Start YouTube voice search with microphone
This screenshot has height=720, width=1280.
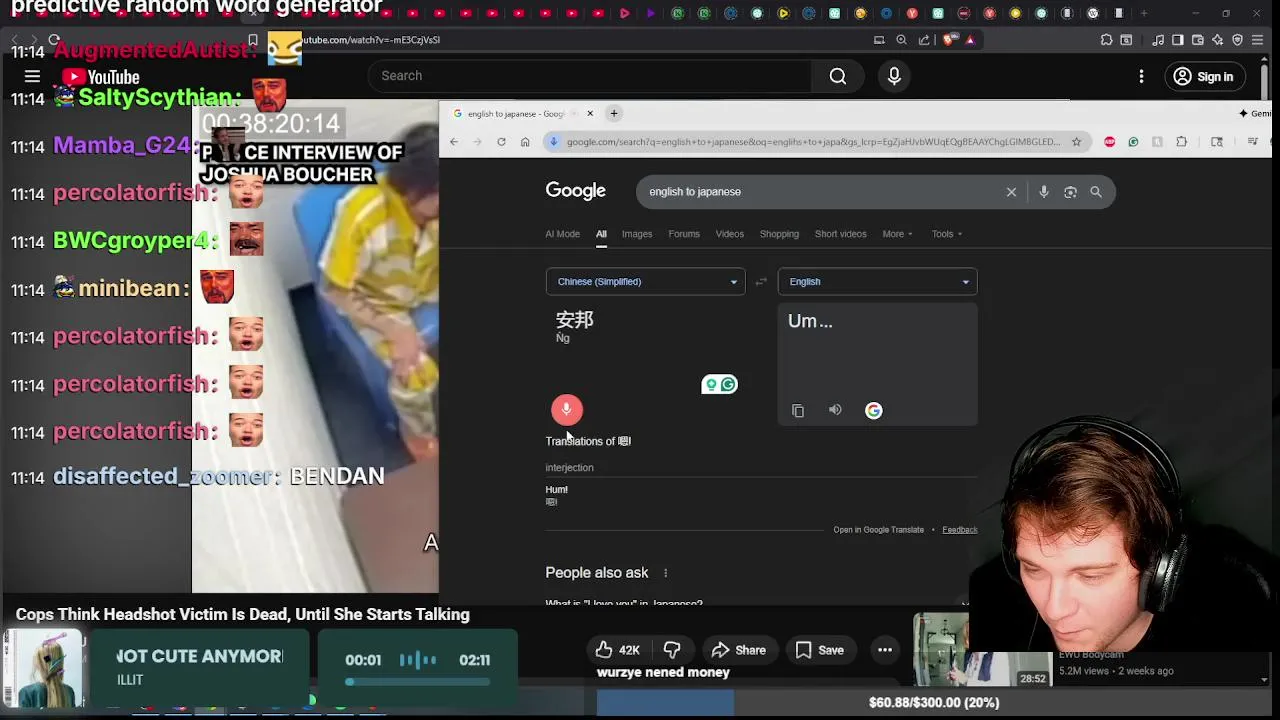coord(894,76)
